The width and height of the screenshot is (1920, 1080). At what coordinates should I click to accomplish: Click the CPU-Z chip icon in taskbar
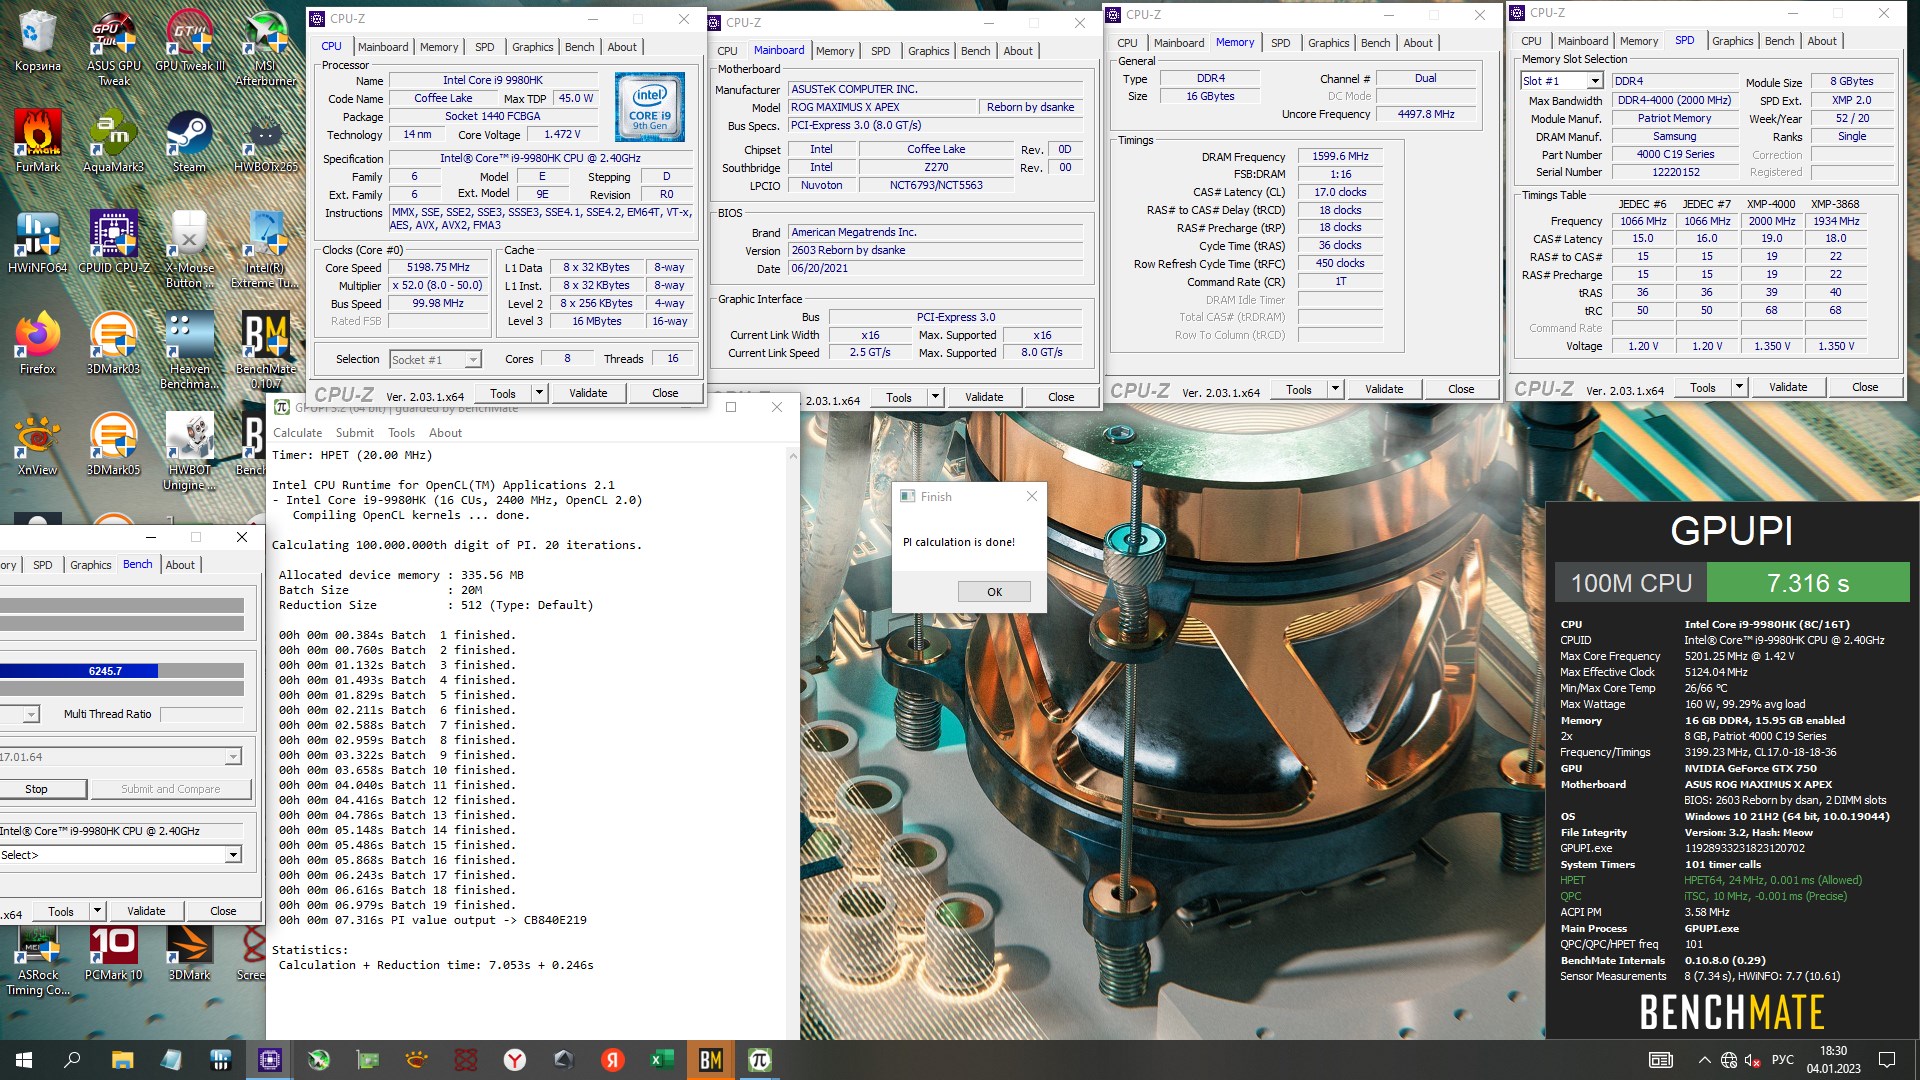click(x=270, y=1060)
